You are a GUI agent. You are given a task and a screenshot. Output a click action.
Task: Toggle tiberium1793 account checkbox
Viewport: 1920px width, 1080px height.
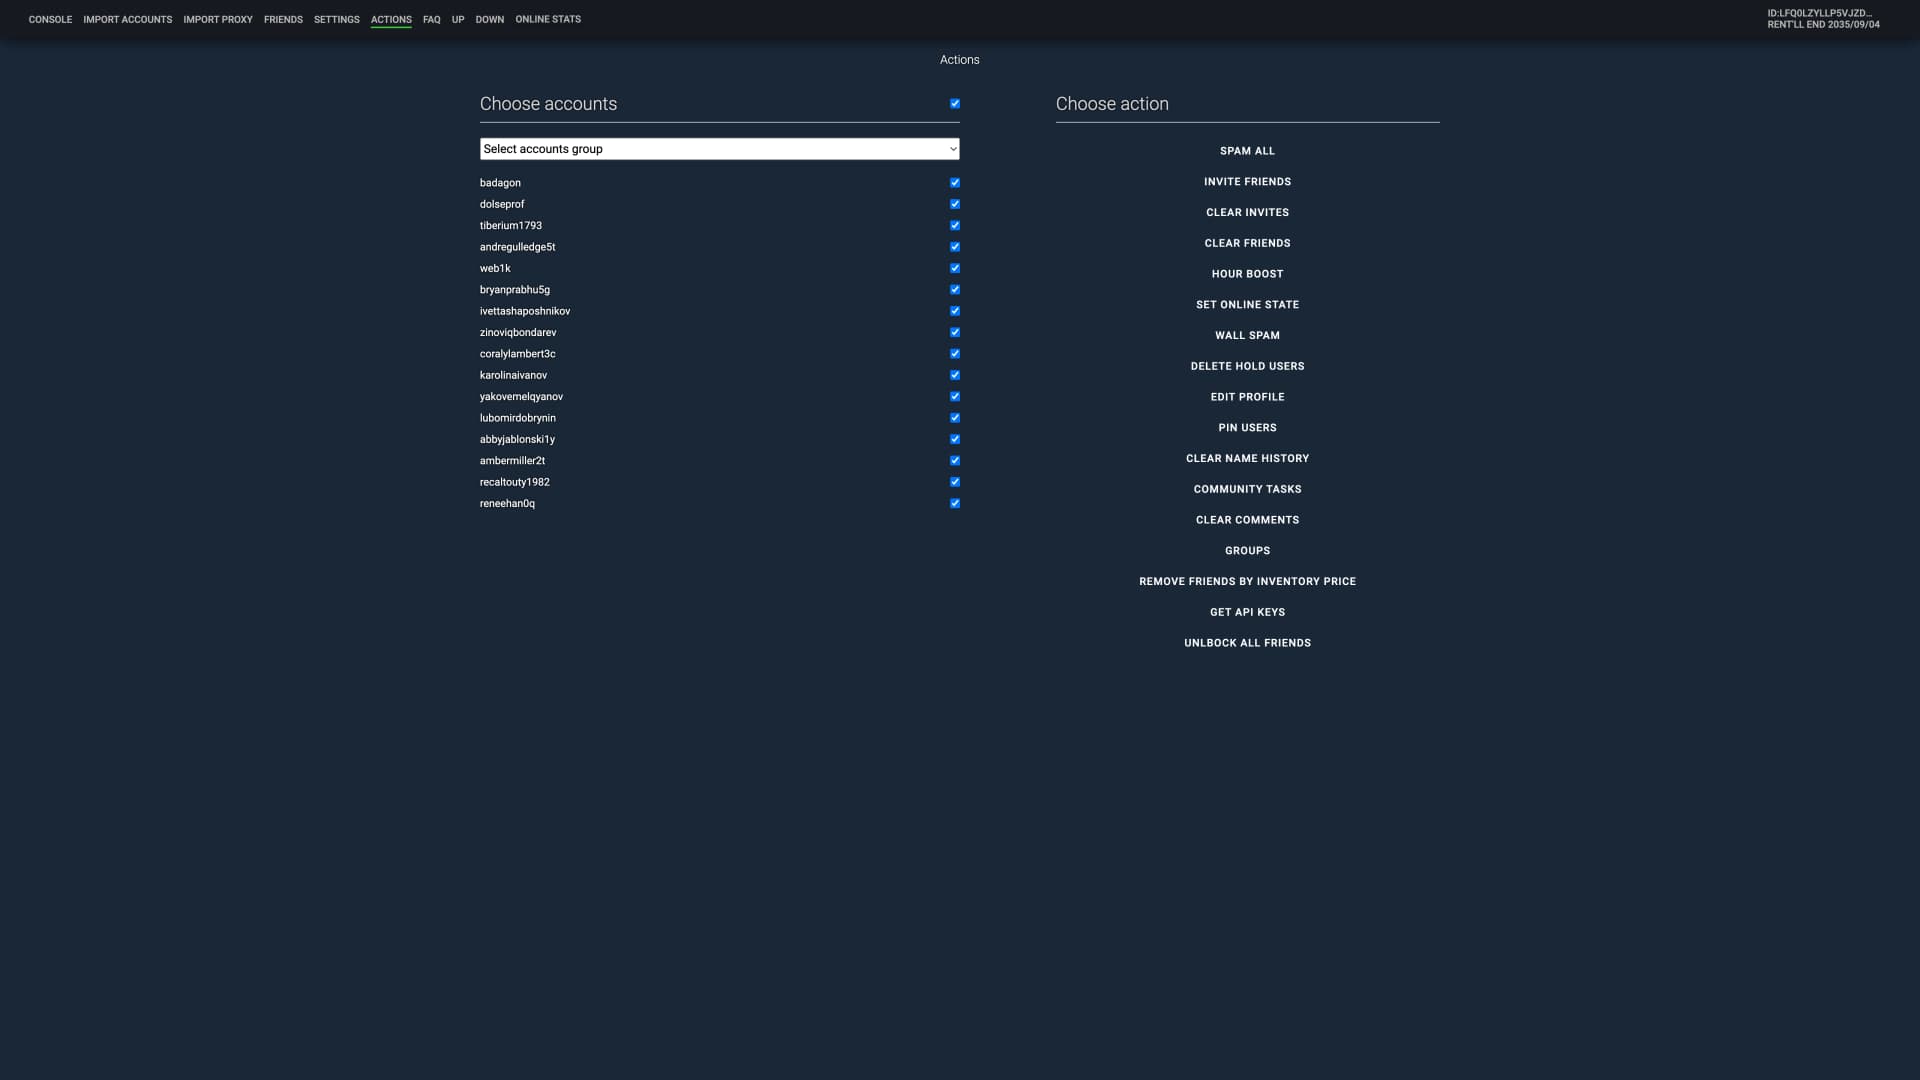[x=955, y=226]
